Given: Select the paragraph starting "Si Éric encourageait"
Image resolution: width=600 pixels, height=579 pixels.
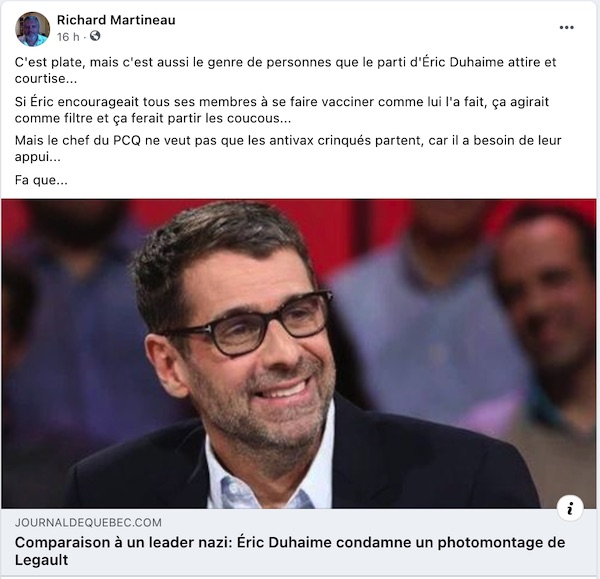Looking at the screenshot, I should [x=282, y=110].
